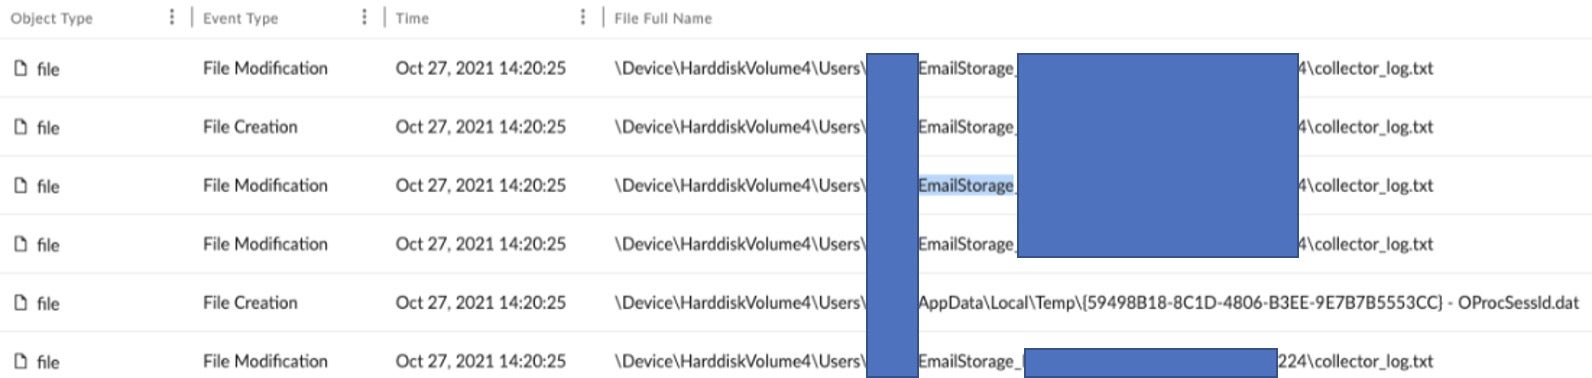
Task: Open the Time column options menu
Action: click(x=583, y=17)
